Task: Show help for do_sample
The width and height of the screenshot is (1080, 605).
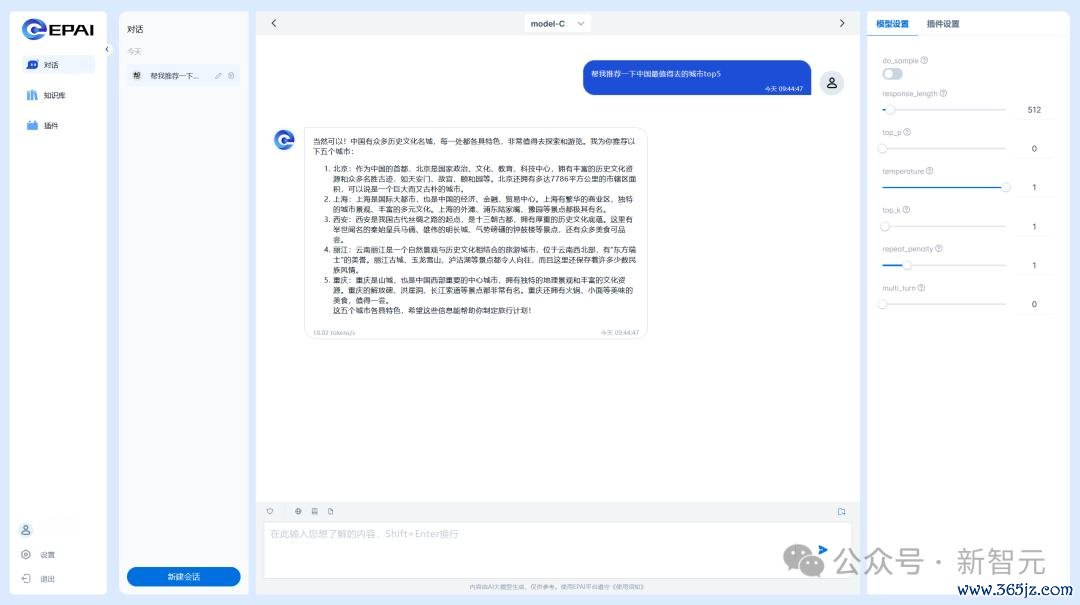Action: [x=924, y=61]
